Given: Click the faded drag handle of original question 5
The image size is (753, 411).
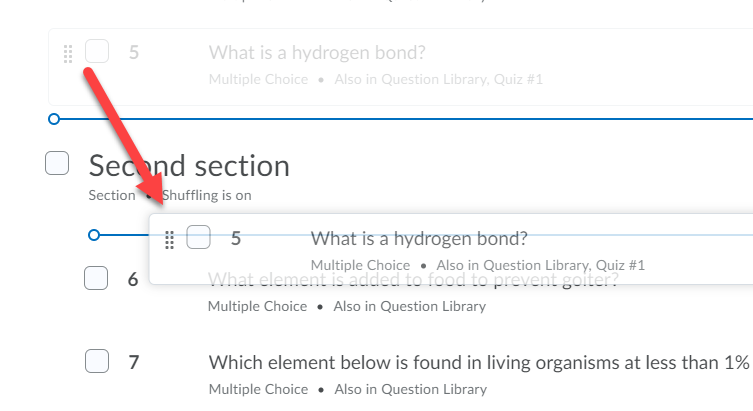Looking at the screenshot, I should point(68,54).
